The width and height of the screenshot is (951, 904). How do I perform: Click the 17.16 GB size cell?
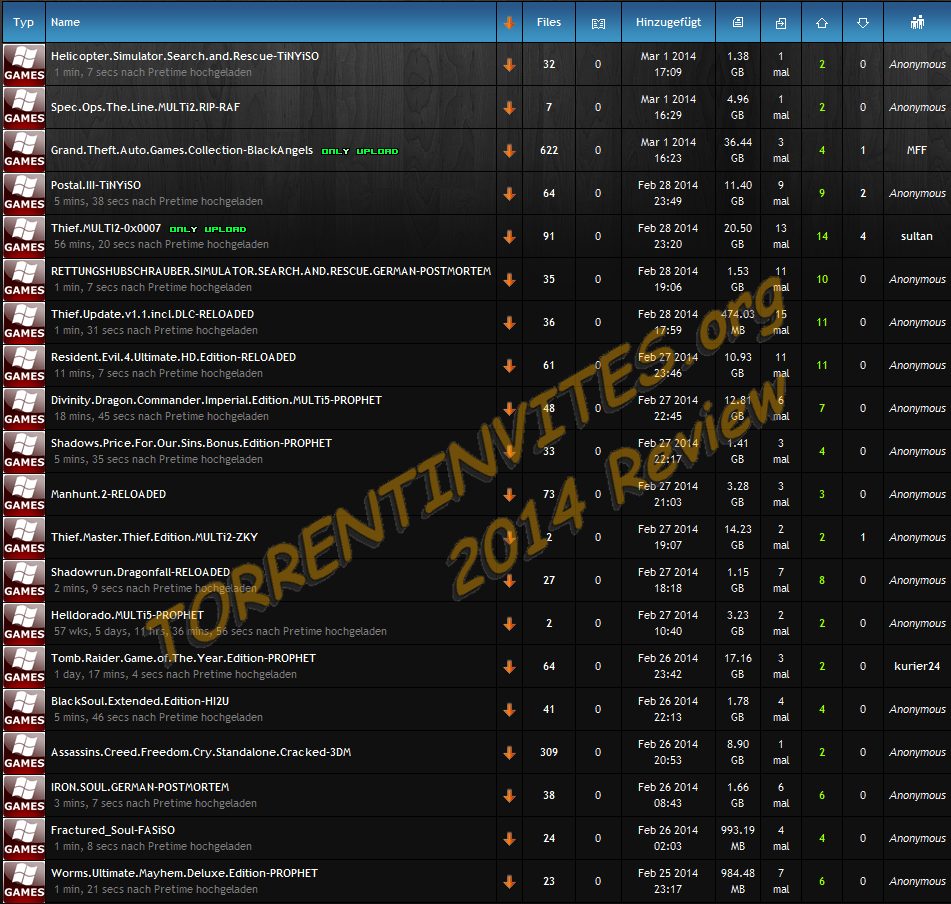(738, 666)
